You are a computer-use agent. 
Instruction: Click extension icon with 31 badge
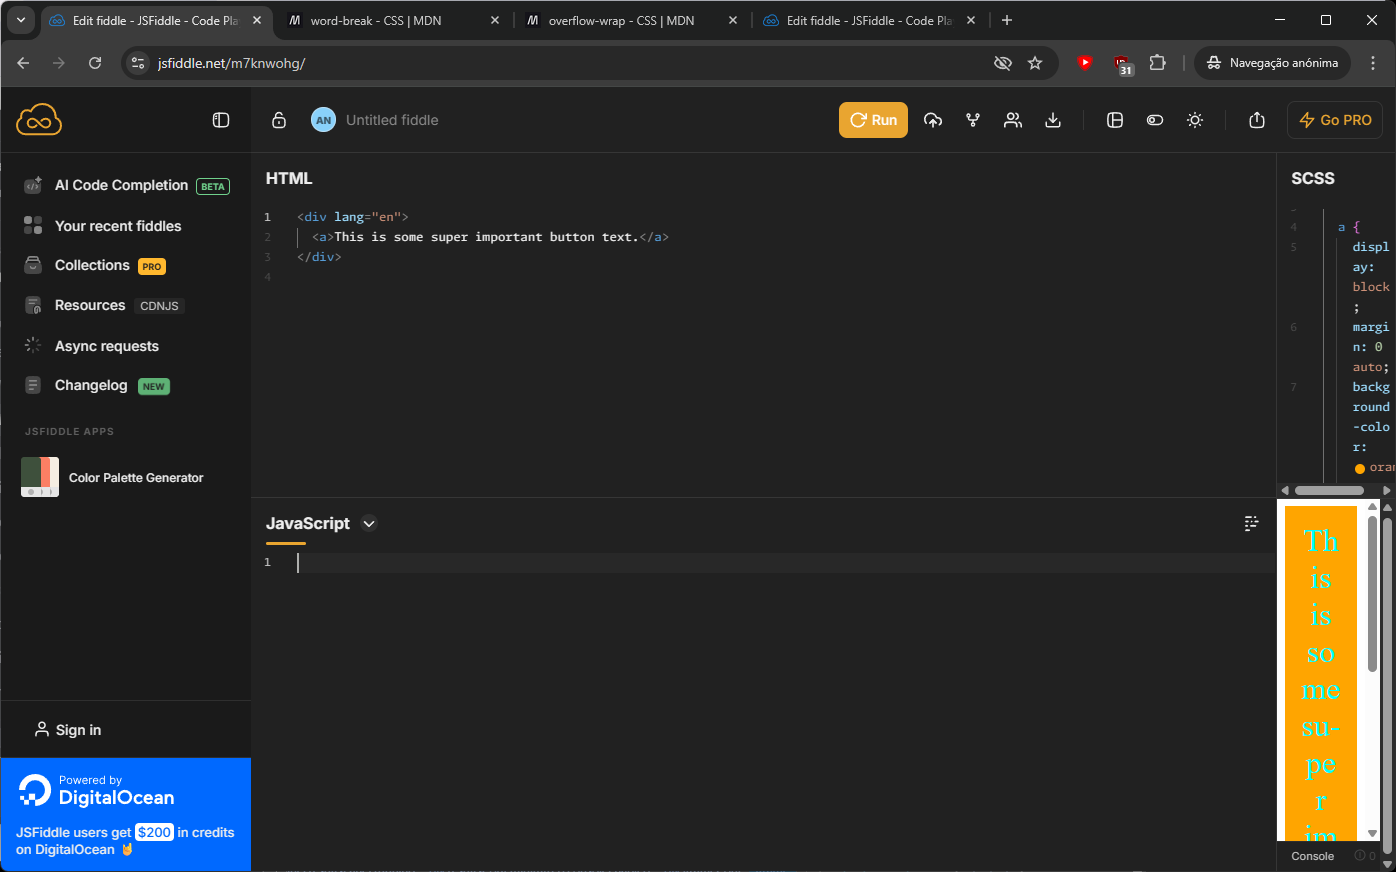(1122, 65)
